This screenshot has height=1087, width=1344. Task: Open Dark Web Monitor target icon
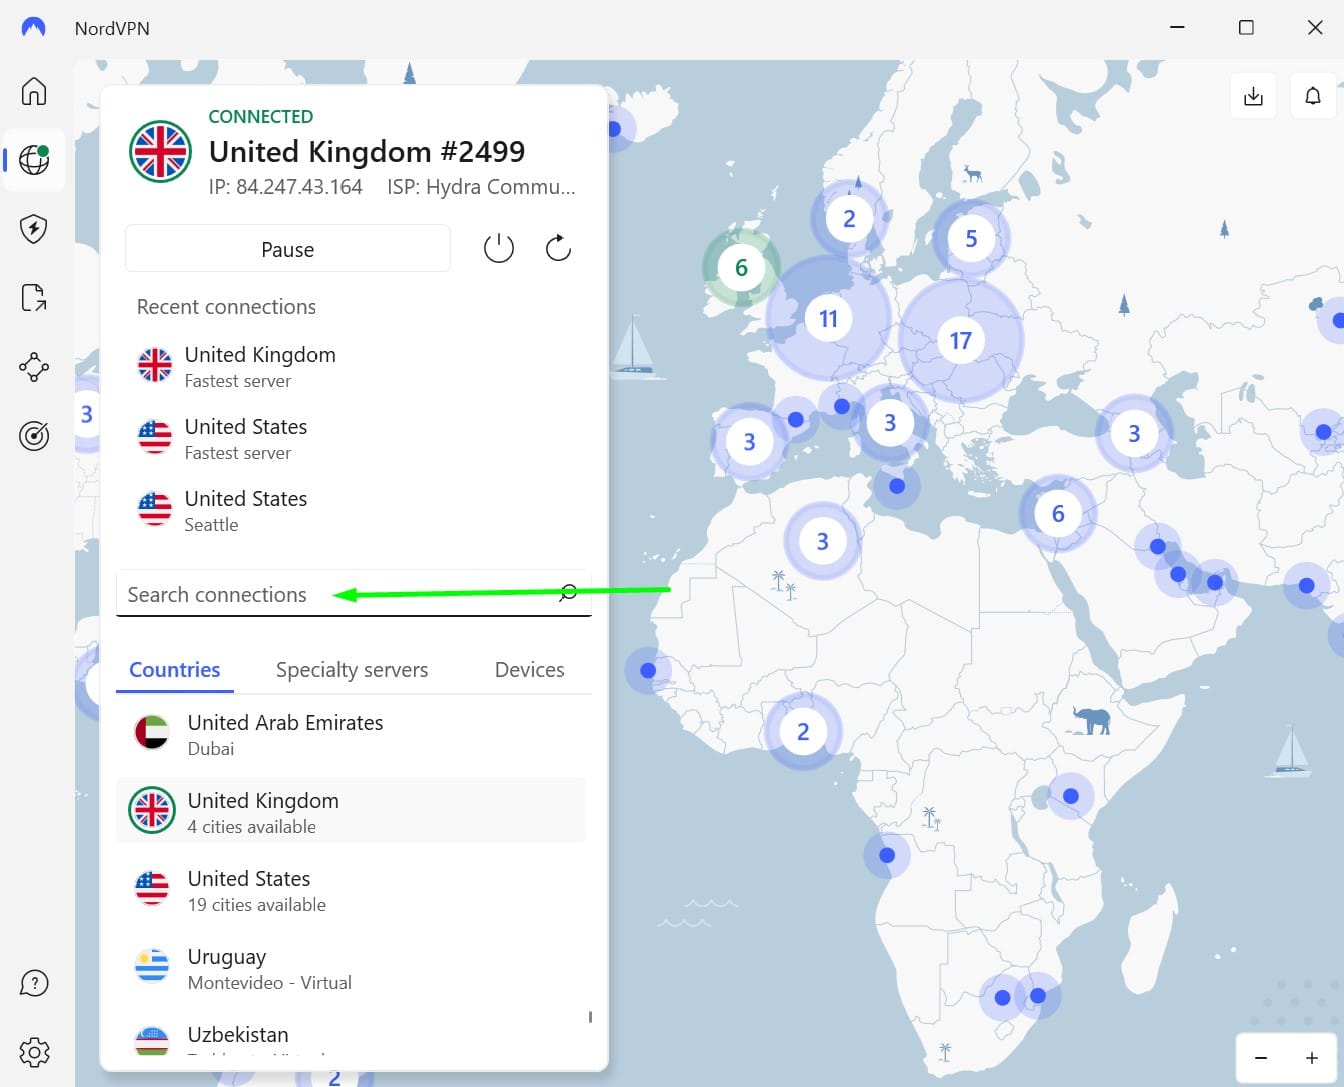[x=34, y=436]
